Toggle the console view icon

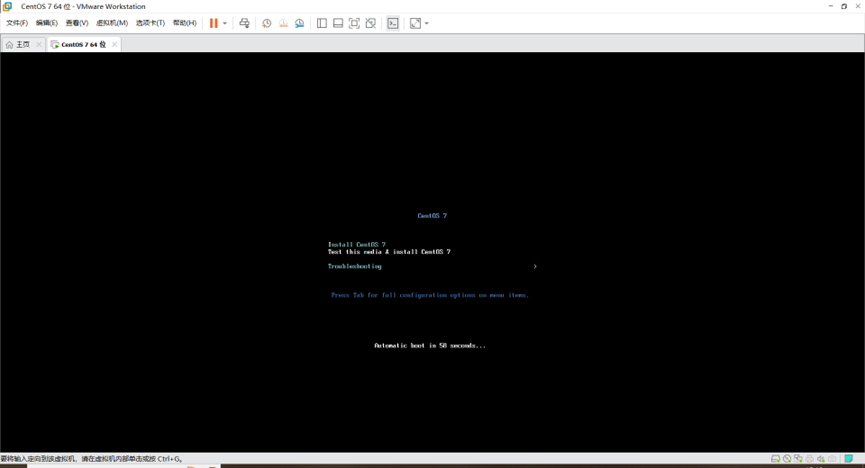pos(393,23)
